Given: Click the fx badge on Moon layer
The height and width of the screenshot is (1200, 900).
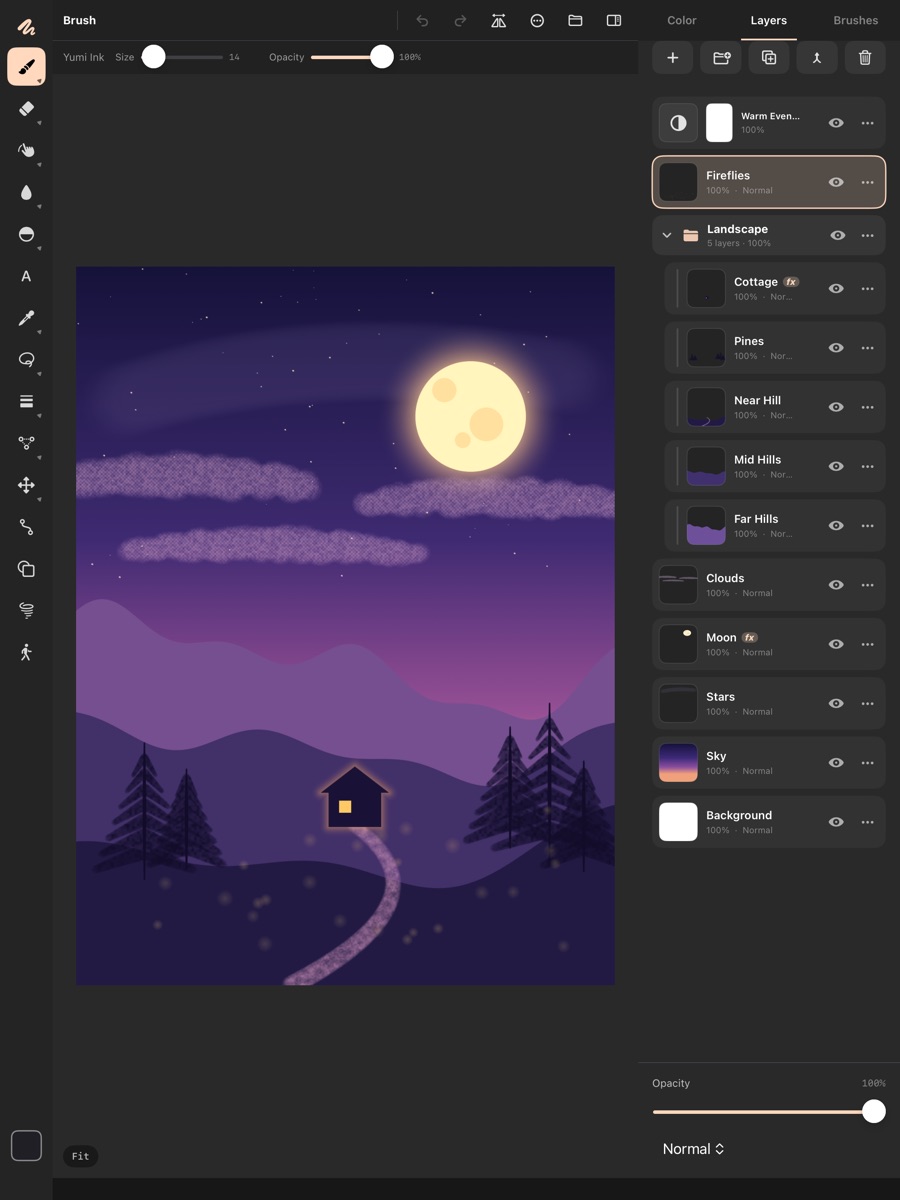Looking at the screenshot, I should pos(750,637).
